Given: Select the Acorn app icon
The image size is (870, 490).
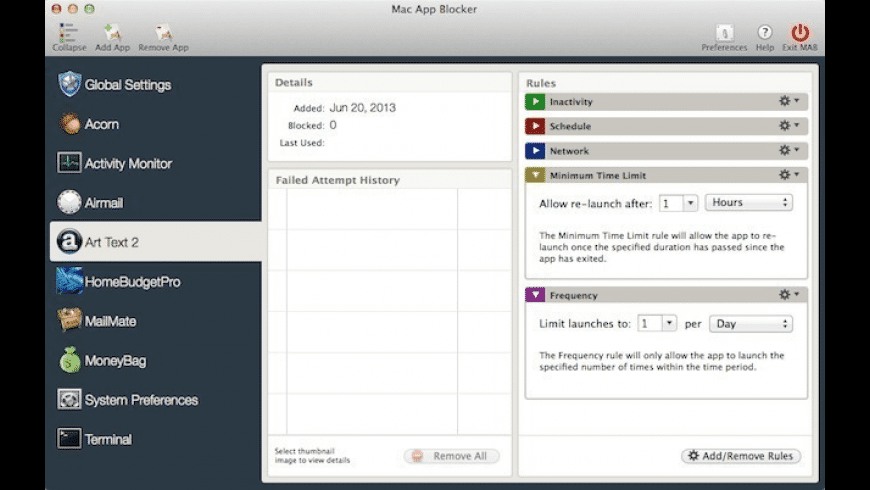Looking at the screenshot, I should point(69,124).
